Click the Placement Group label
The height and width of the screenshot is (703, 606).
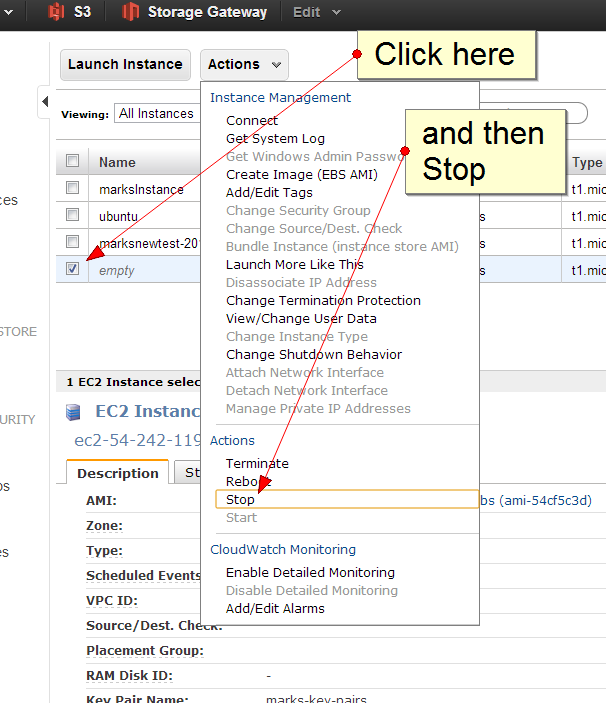[x=145, y=651]
